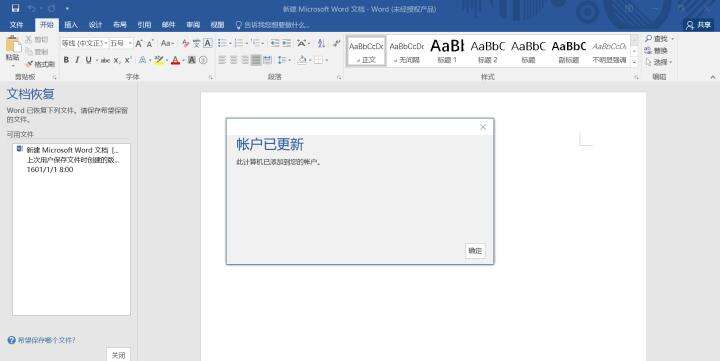Image resolution: width=720 pixels, height=361 pixels.
Task: Switch to the 设计 tab
Action: click(x=96, y=25)
